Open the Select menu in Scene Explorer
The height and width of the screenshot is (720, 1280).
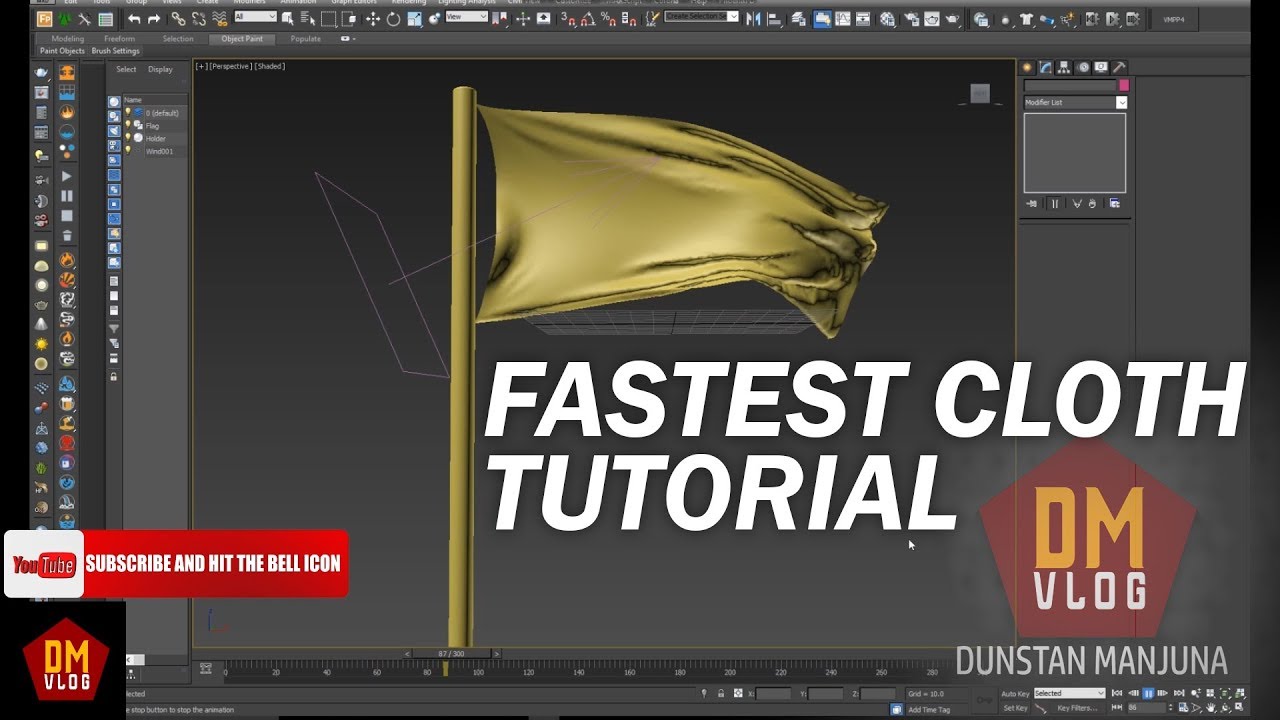click(x=126, y=69)
